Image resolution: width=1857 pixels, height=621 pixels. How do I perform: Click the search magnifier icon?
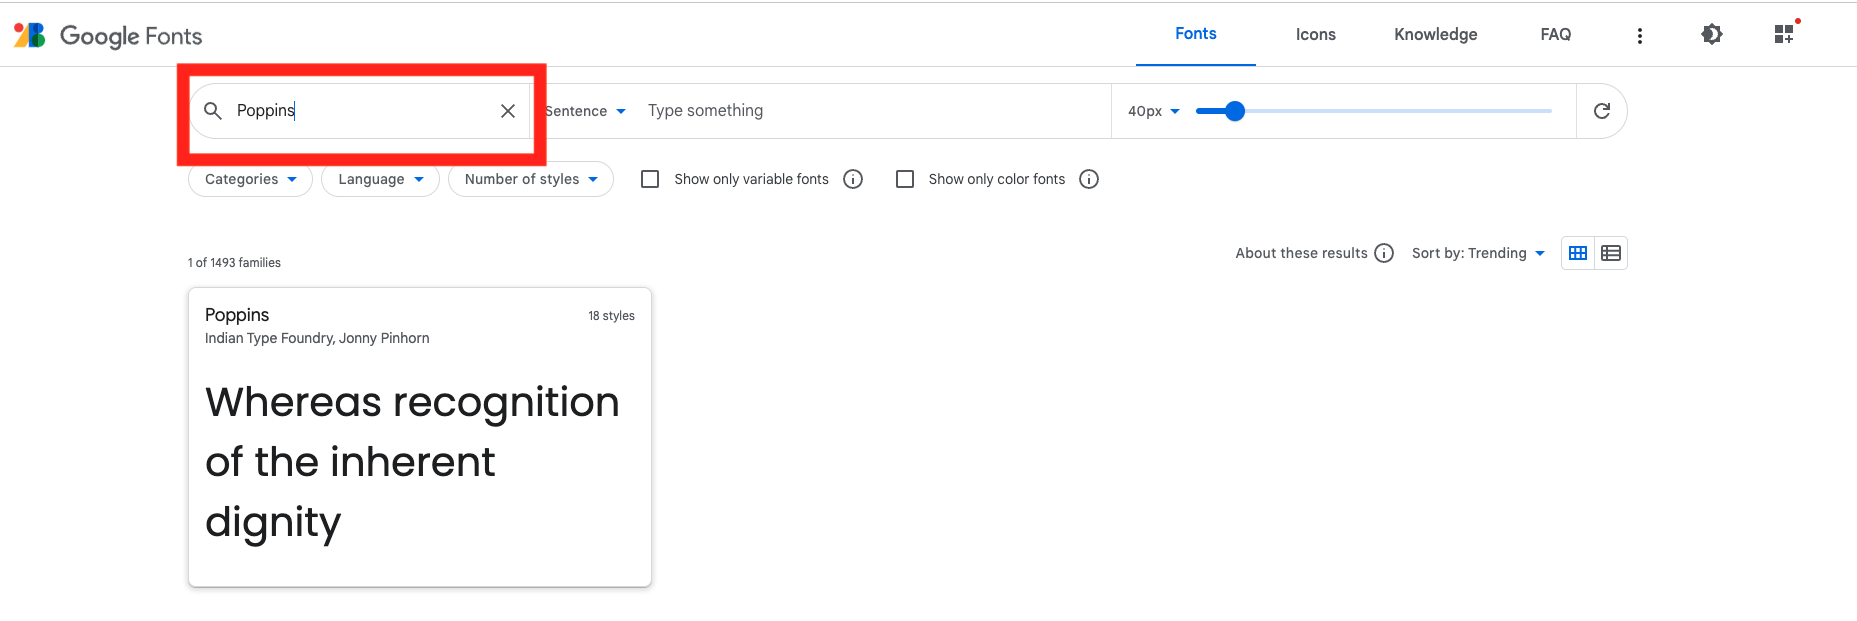click(x=213, y=111)
